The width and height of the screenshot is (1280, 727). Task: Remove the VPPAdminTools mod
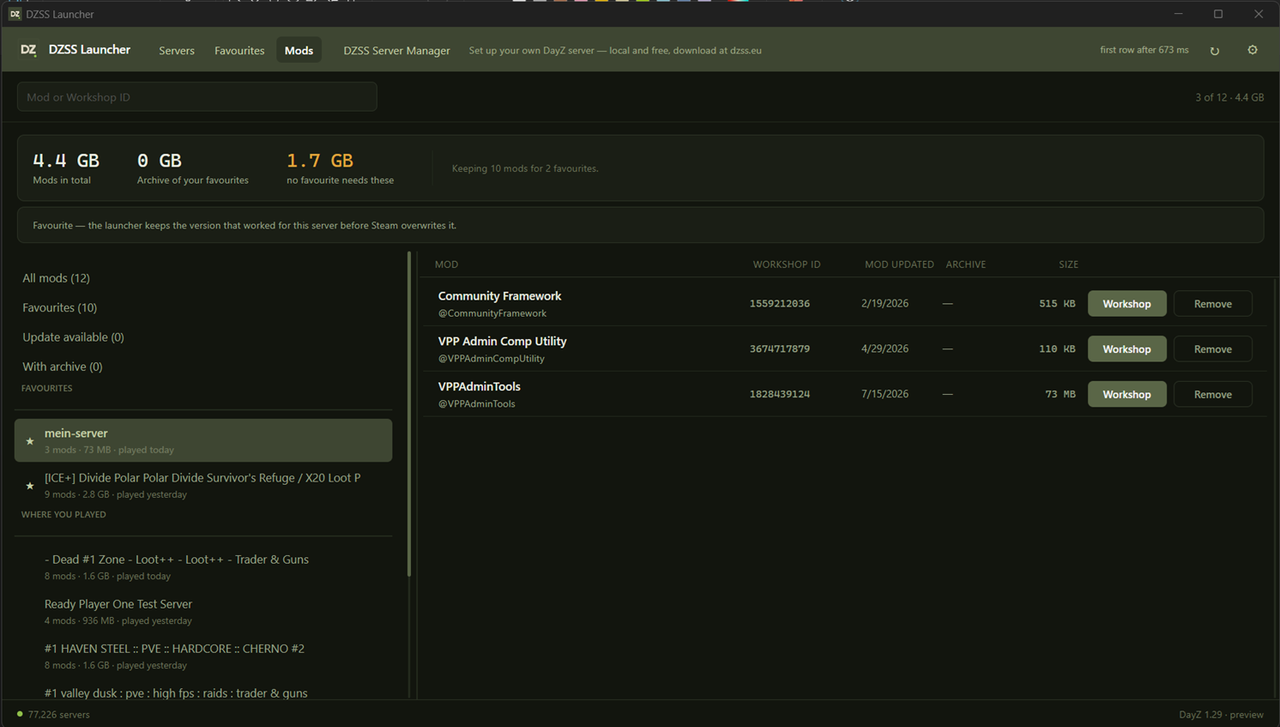pyautogui.click(x=1213, y=394)
